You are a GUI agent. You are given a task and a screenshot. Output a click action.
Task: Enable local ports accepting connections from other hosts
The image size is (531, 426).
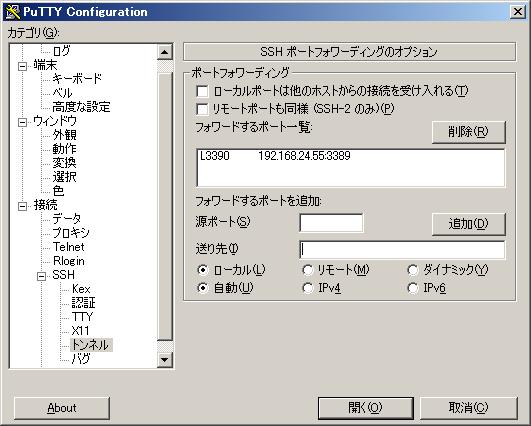[202, 91]
